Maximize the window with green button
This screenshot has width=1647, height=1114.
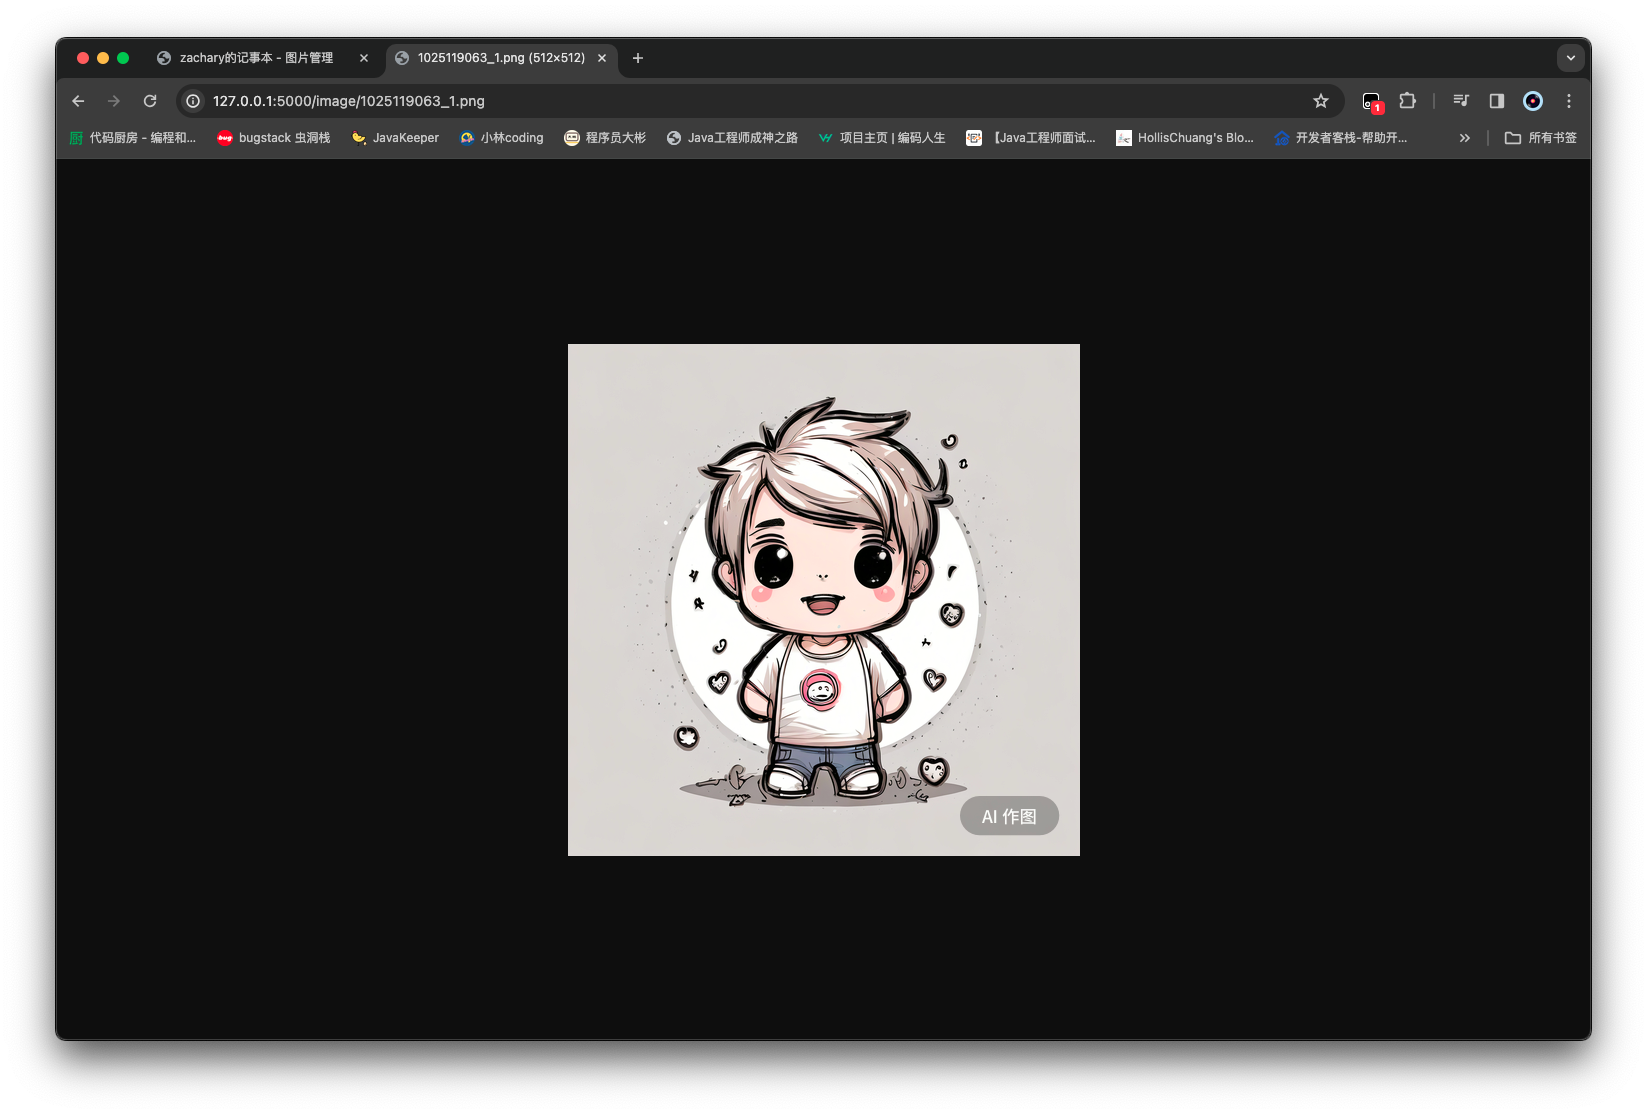point(123,58)
